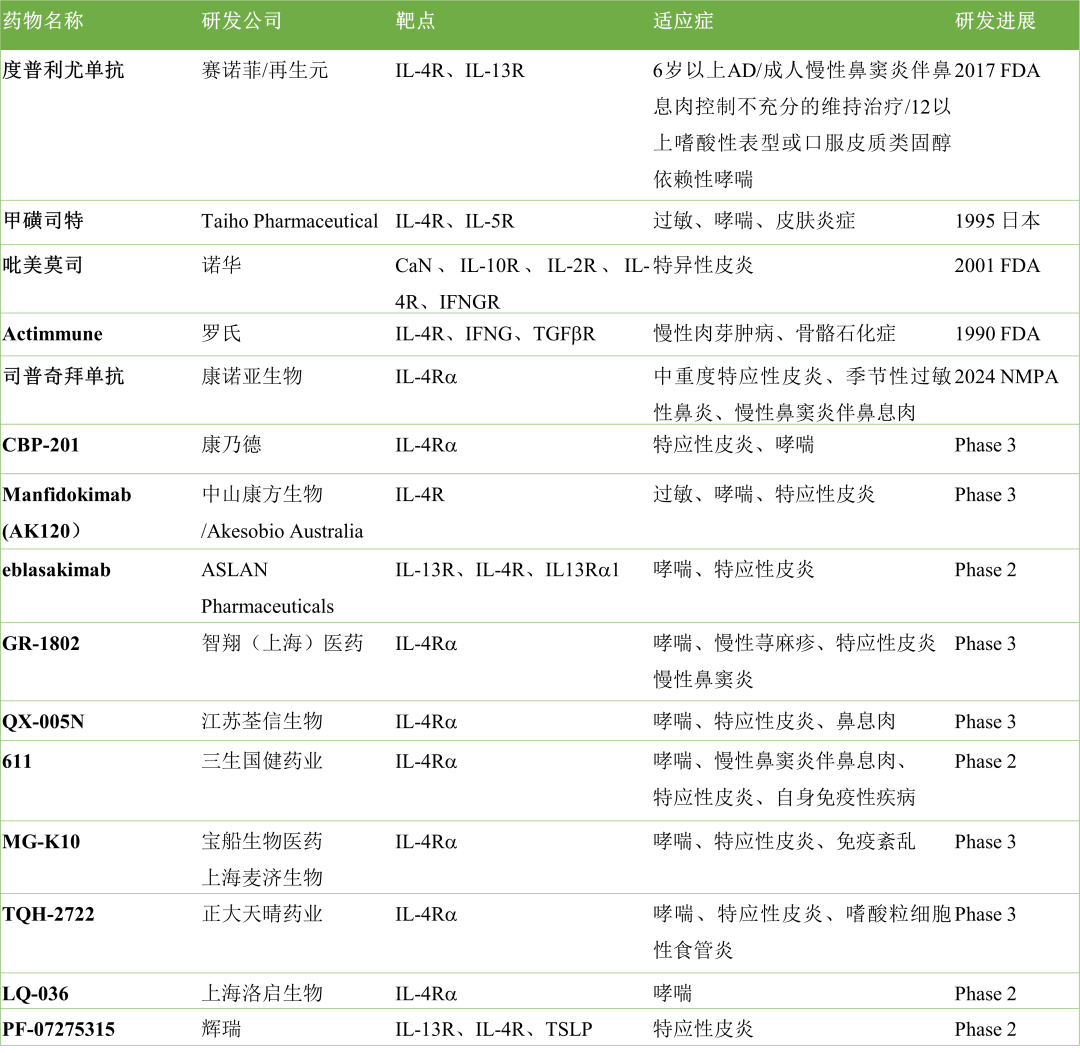The image size is (1080, 1053).
Task: Click indication text 慢性鼻窦炎 in GR-1802 row
Action: 703,680
